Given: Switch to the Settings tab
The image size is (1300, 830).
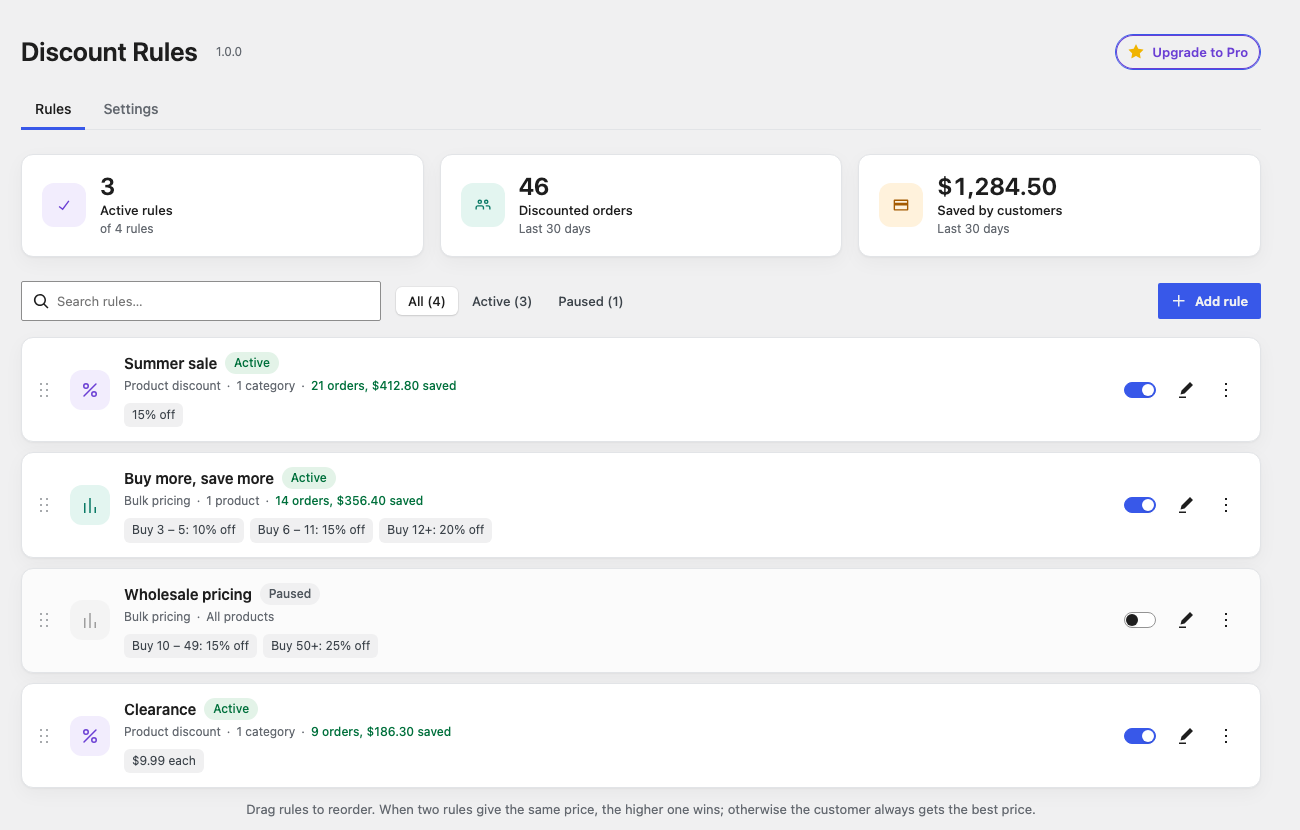Looking at the screenshot, I should (131, 109).
